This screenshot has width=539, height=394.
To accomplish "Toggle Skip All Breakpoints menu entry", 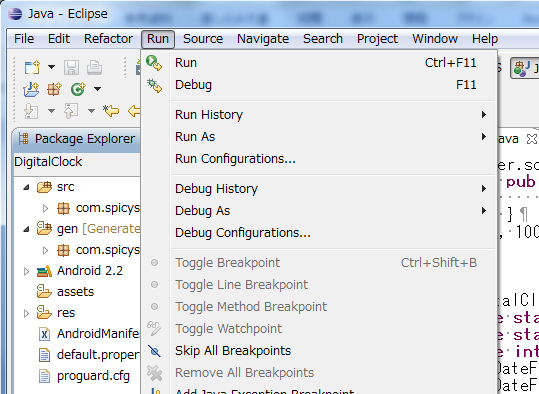I will pos(233,351).
